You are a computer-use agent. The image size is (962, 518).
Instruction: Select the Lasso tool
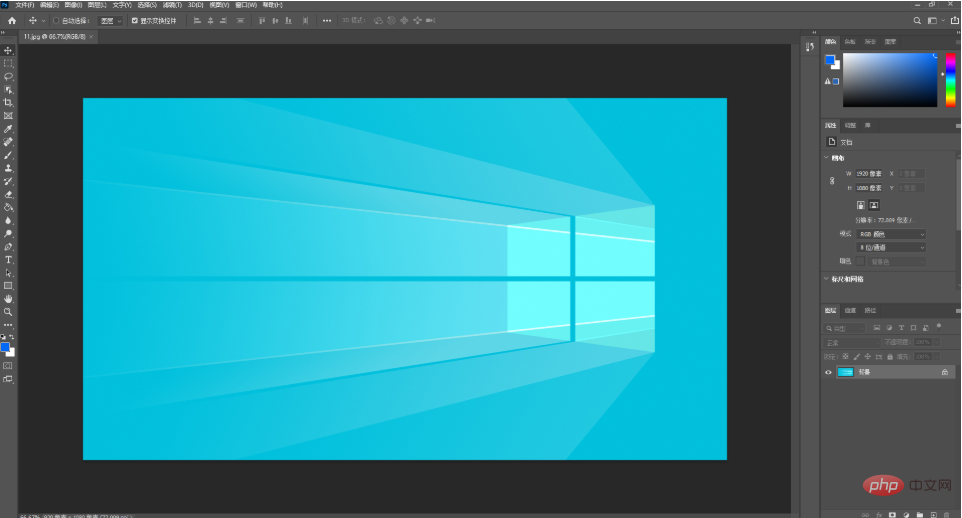(9, 76)
